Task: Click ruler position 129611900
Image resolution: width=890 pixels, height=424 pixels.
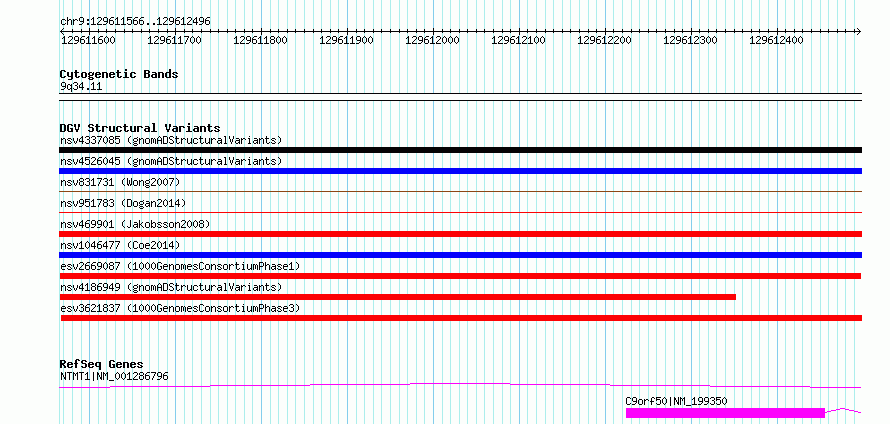Action: 346,40
